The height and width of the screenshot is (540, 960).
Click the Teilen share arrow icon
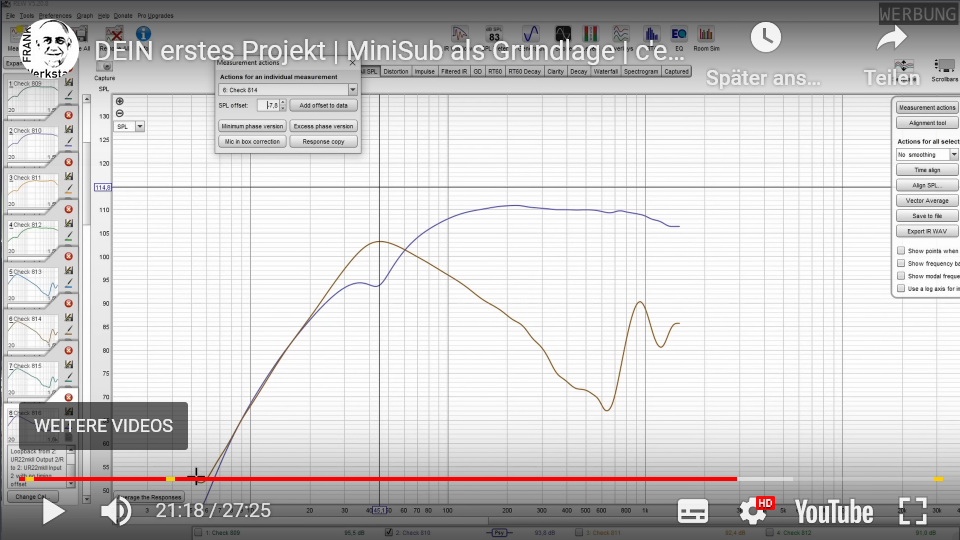pyautogui.click(x=891, y=38)
